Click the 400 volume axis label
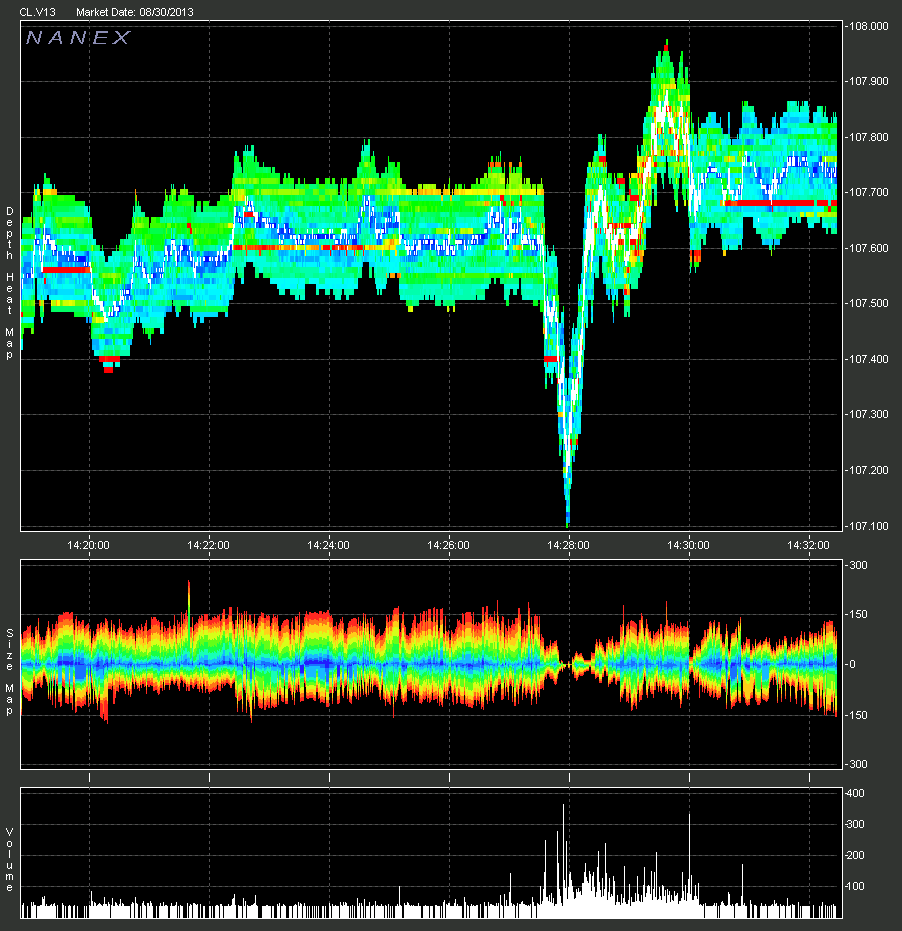This screenshot has width=902, height=931. pyautogui.click(x=856, y=793)
